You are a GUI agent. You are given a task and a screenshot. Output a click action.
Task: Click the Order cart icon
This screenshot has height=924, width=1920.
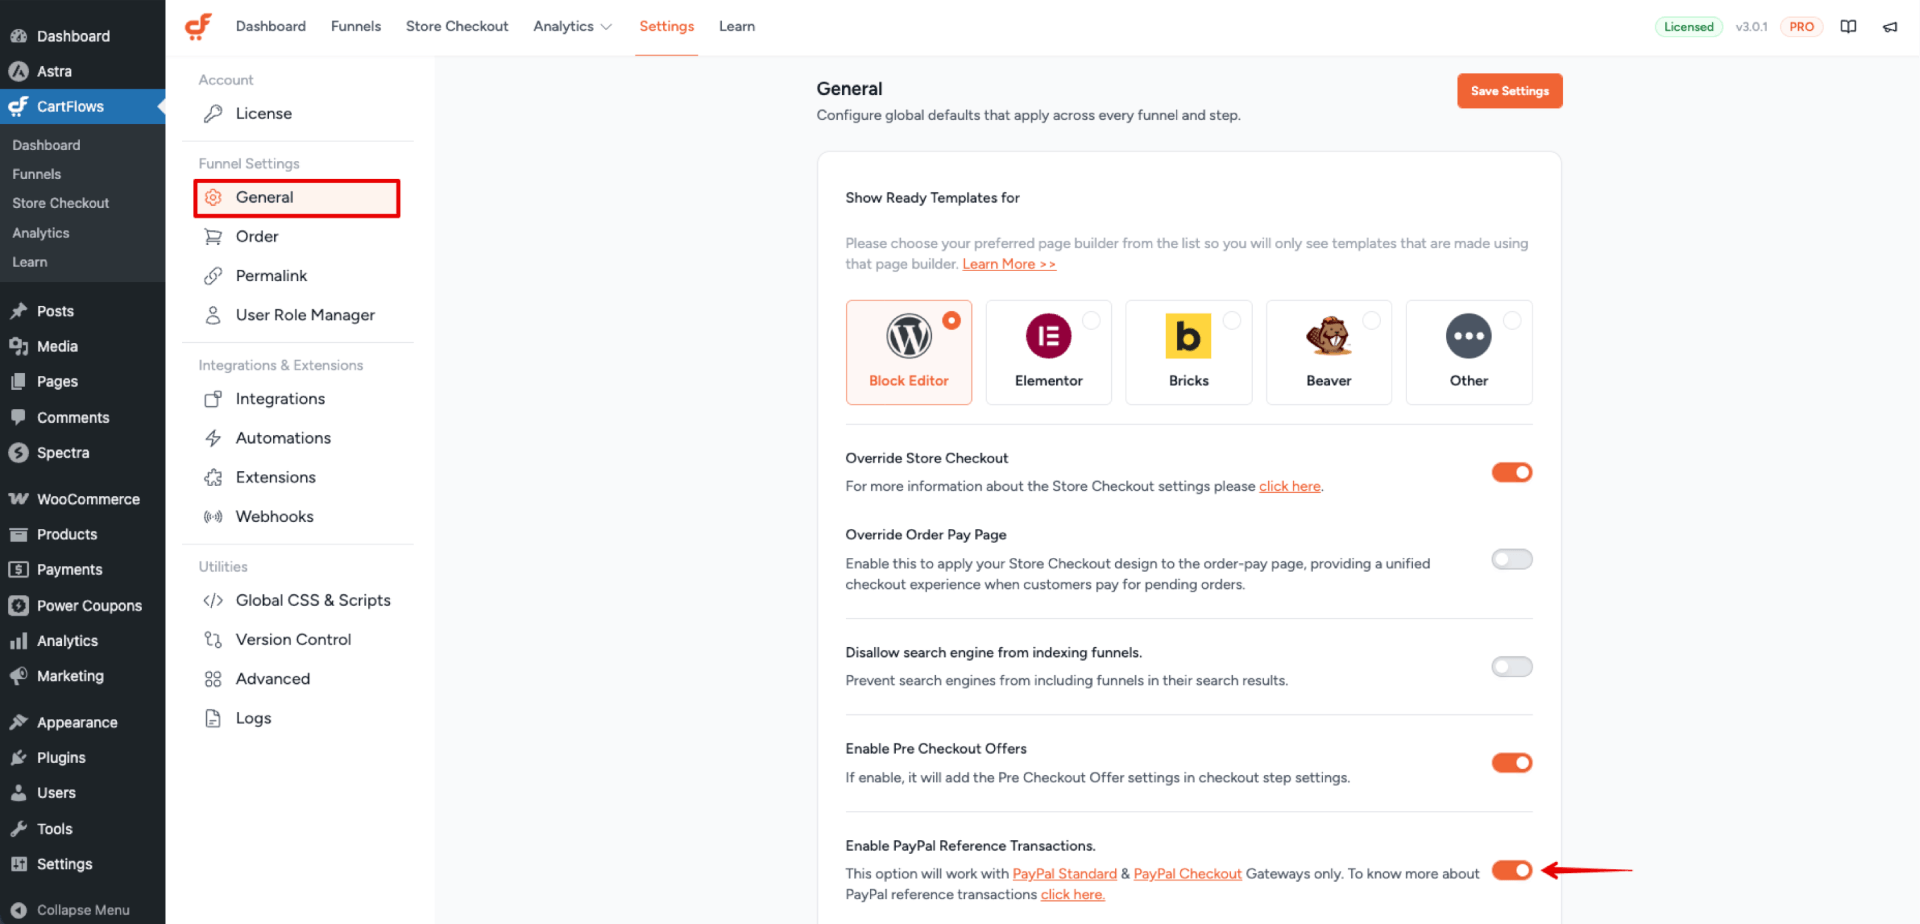click(x=213, y=237)
